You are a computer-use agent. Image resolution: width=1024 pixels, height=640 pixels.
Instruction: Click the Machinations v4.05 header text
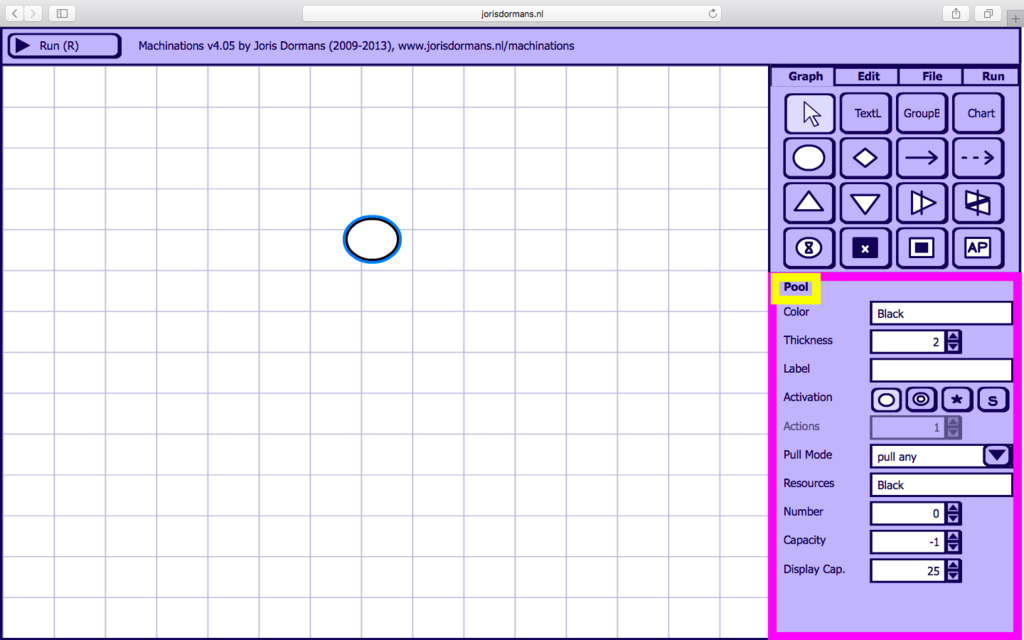[x=356, y=46]
